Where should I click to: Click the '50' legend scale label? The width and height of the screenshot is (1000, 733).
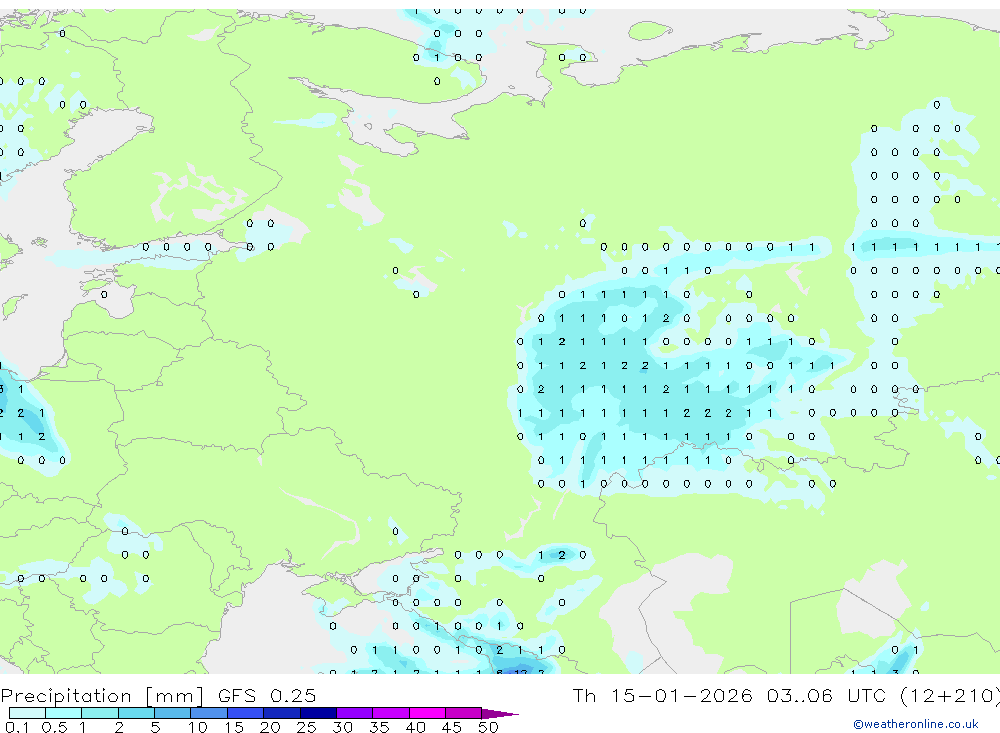(x=488, y=727)
